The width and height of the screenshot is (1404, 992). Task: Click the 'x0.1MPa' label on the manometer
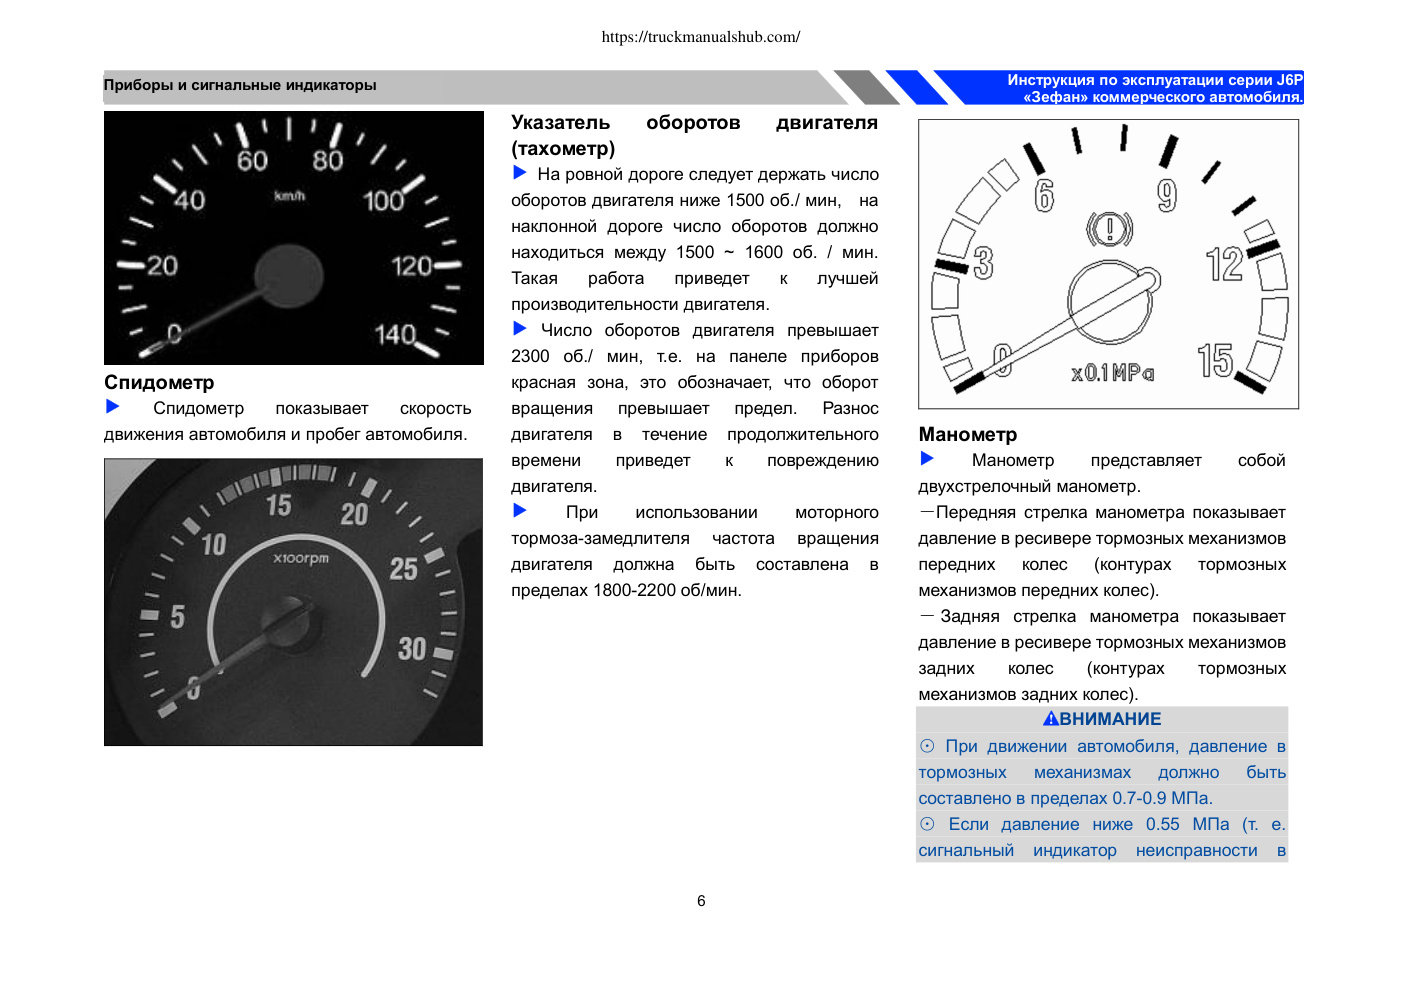pos(1113,373)
